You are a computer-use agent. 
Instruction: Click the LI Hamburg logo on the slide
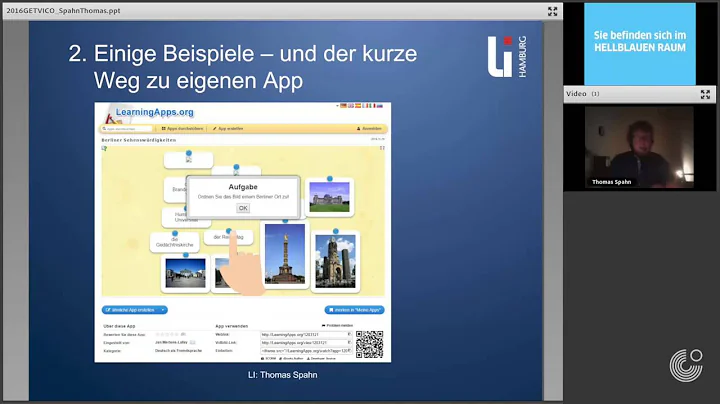click(x=507, y=56)
